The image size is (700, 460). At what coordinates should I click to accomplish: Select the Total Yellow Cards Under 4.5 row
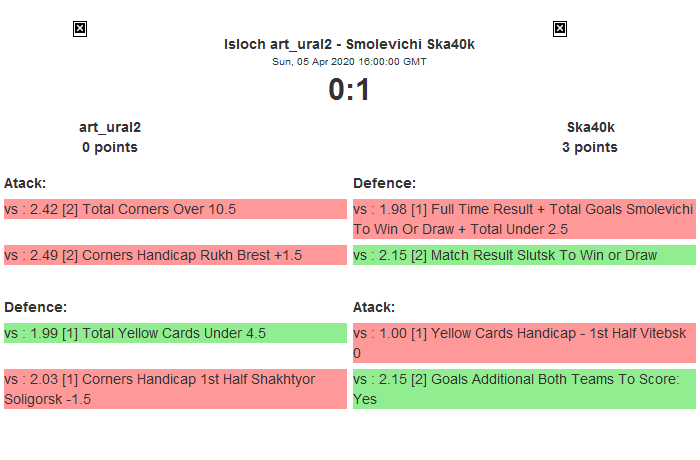175,333
